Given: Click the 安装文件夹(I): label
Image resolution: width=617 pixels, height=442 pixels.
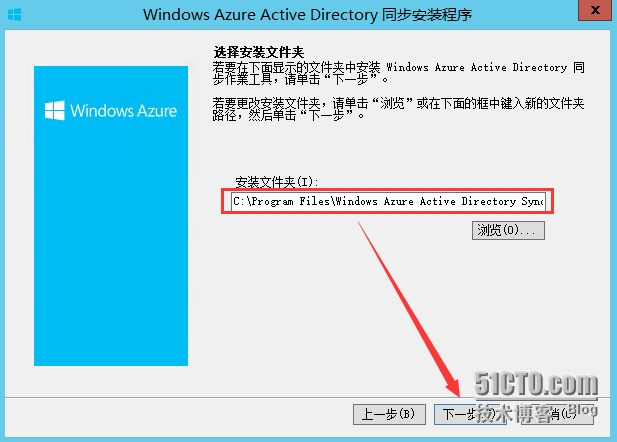Looking at the screenshot, I should [276, 182].
